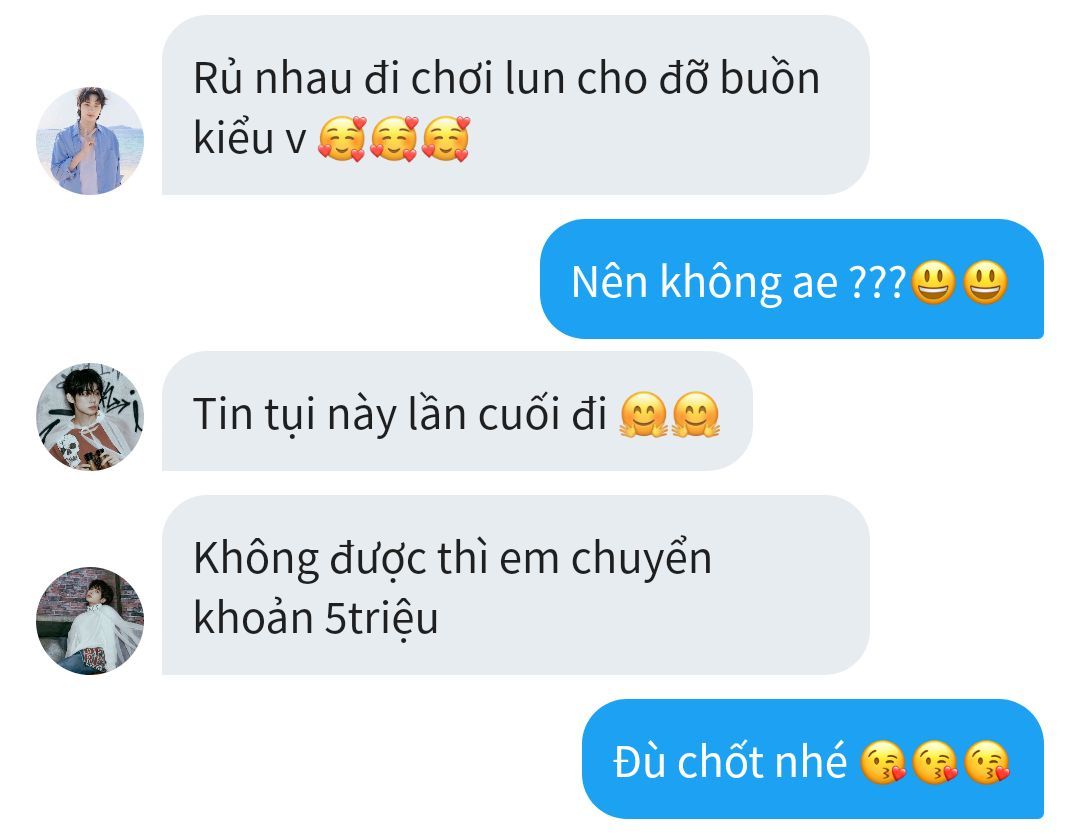This screenshot has height=833, width=1080.
Task: Open the beach photo sender's avatar
Action: (90, 141)
